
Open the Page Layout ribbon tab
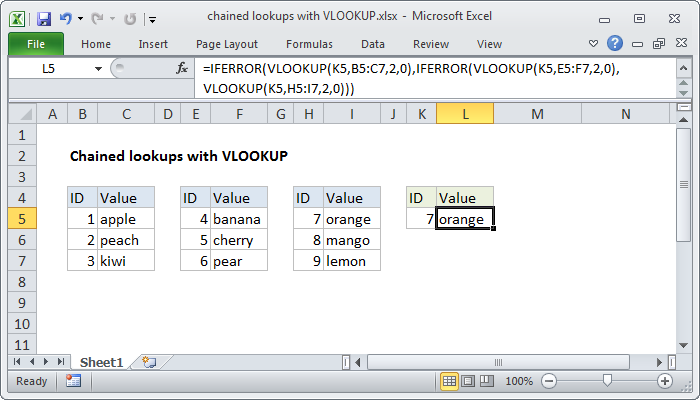click(226, 44)
